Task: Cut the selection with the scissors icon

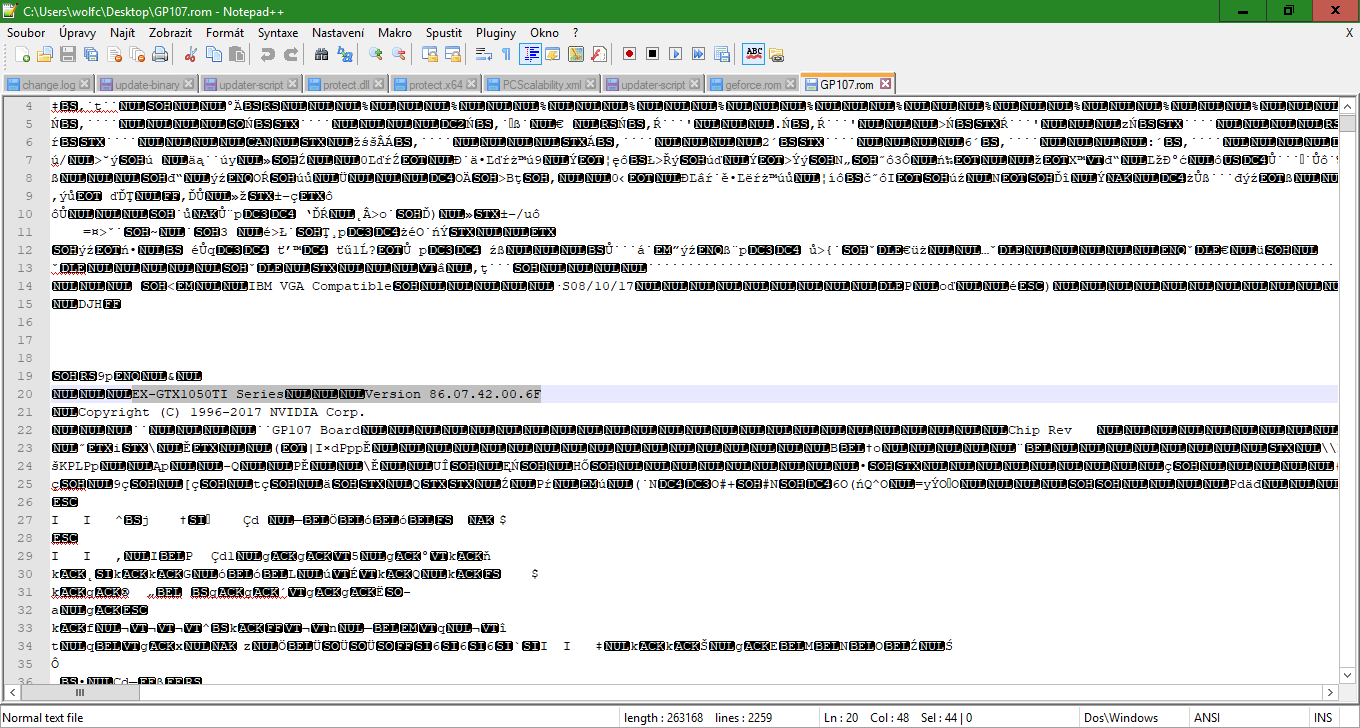Action: 190,54
